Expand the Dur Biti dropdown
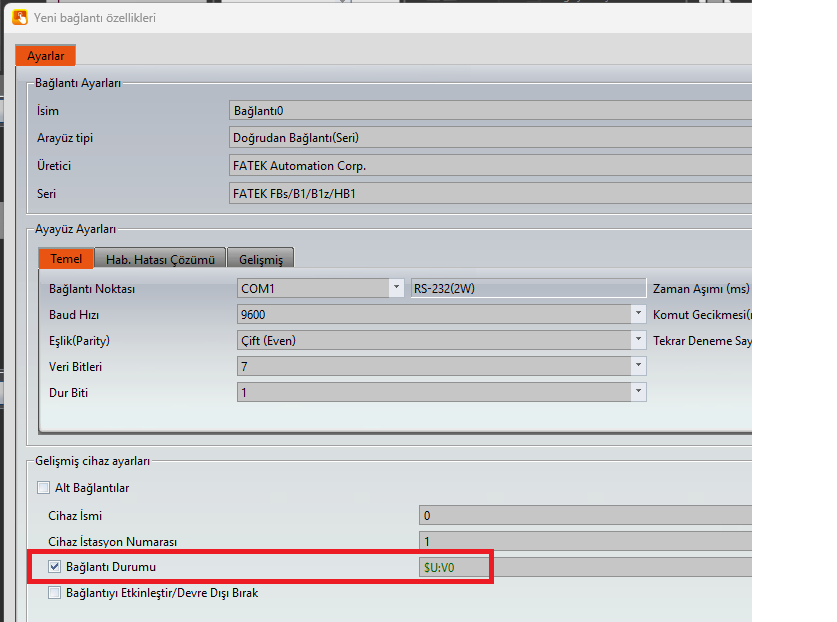Viewport: 837px width, 622px height. click(x=638, y=392)
